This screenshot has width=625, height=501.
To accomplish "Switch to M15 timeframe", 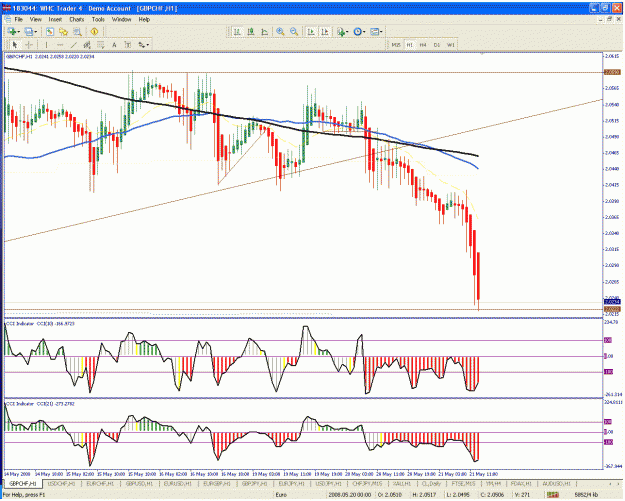I will (x=396, y=45).
